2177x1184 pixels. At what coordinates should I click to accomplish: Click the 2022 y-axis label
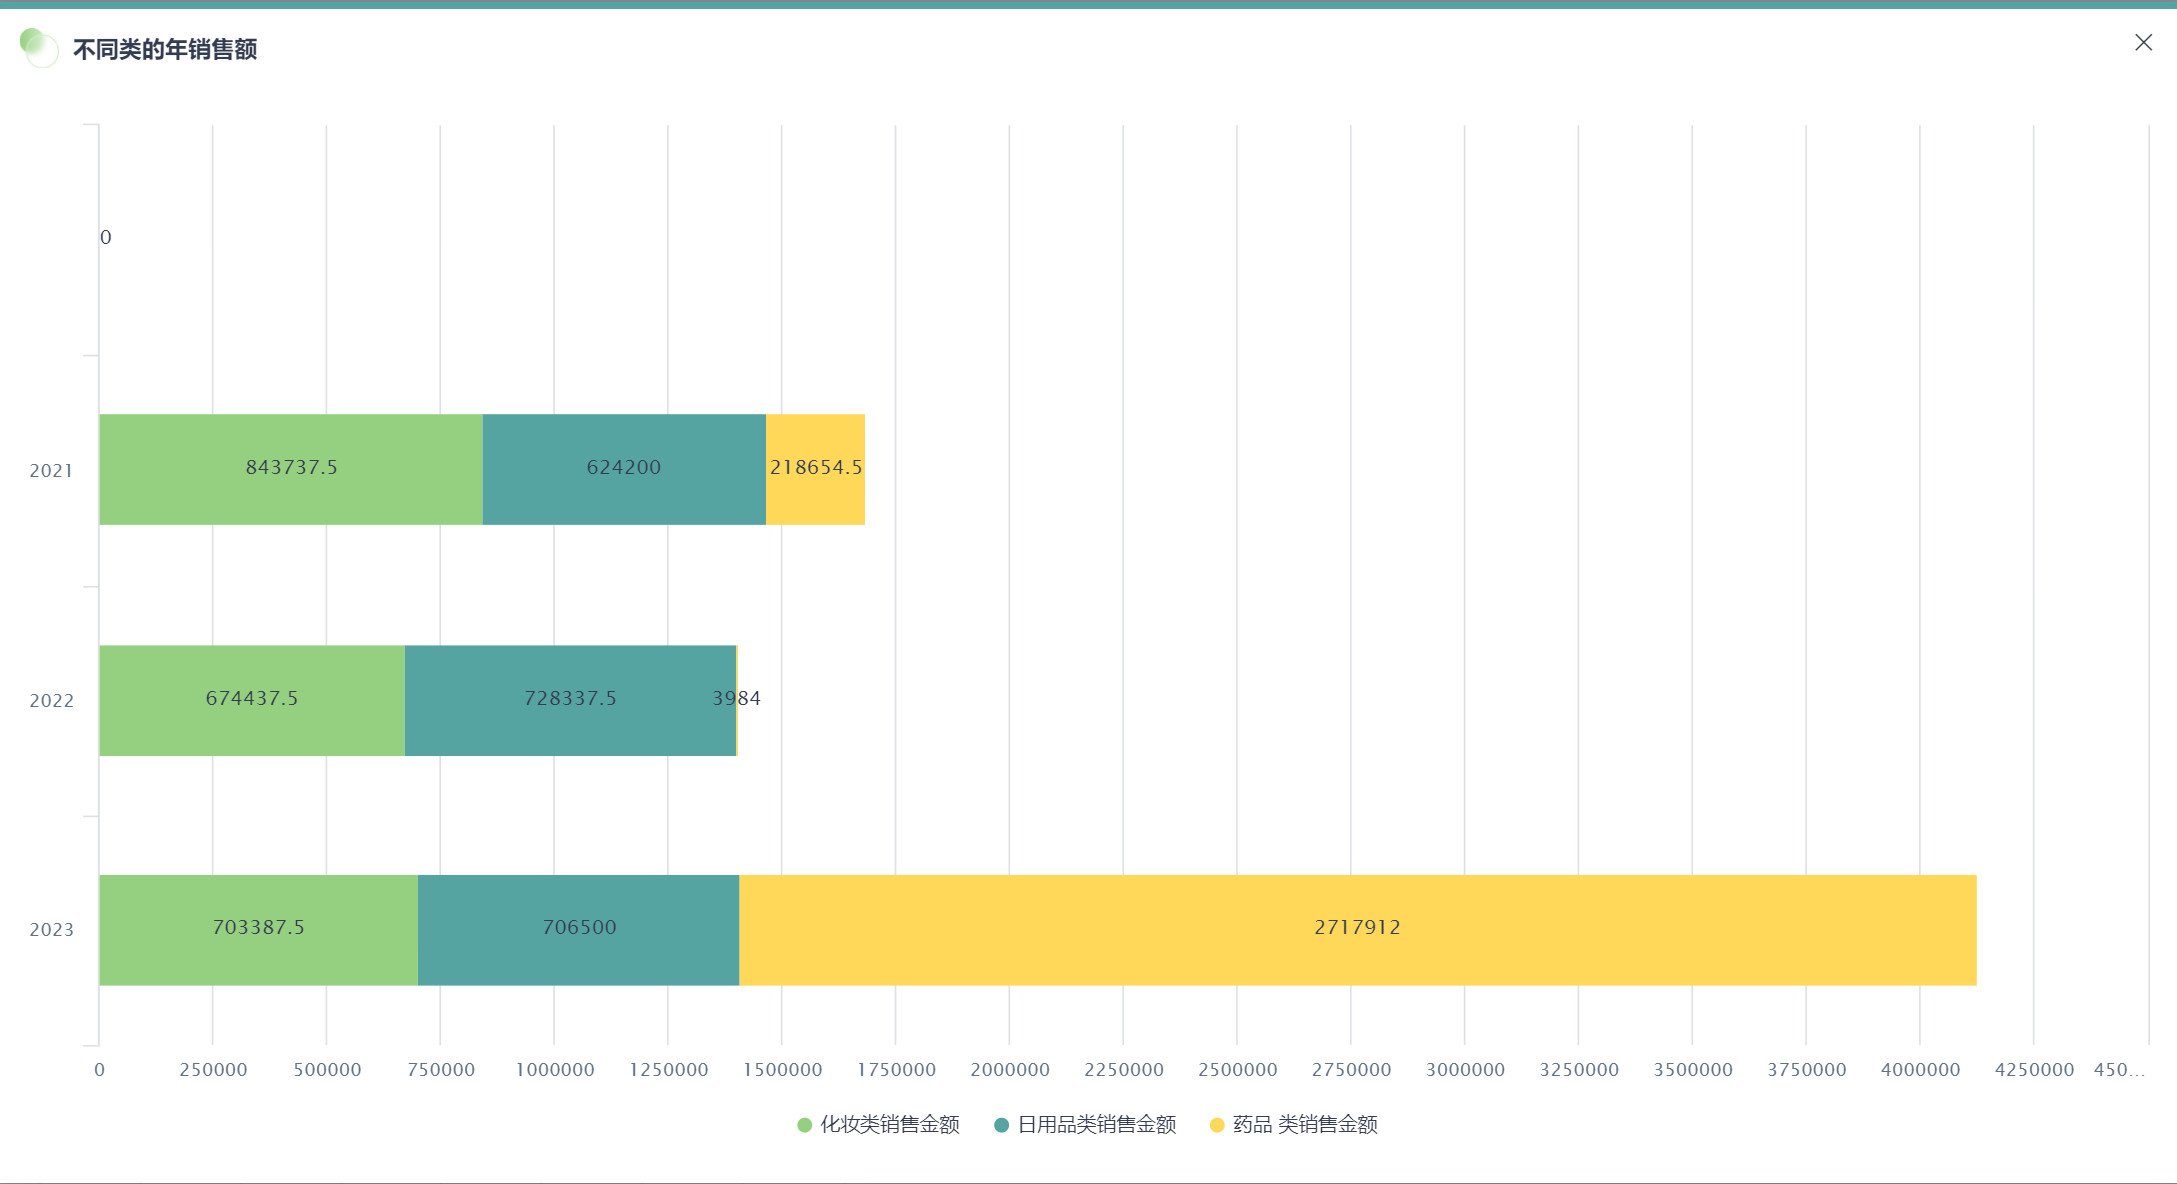coord(51,700)
